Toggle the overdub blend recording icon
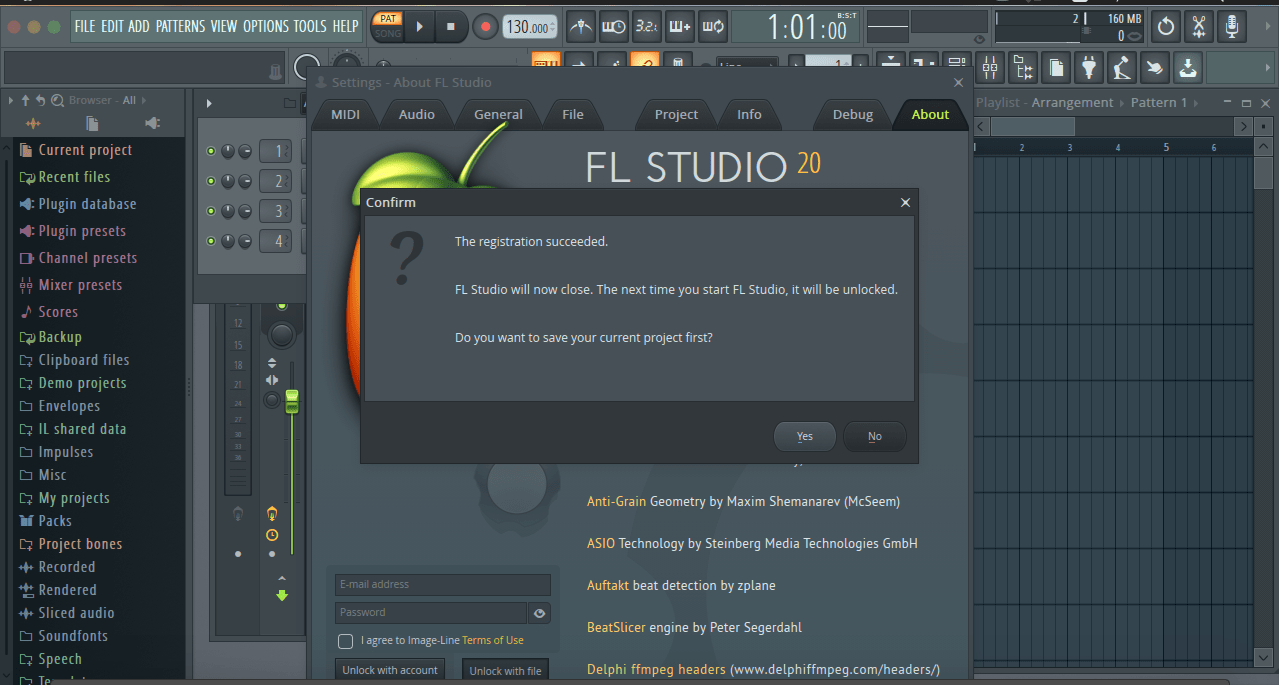 pyautogui.click(x=680, y=26)
